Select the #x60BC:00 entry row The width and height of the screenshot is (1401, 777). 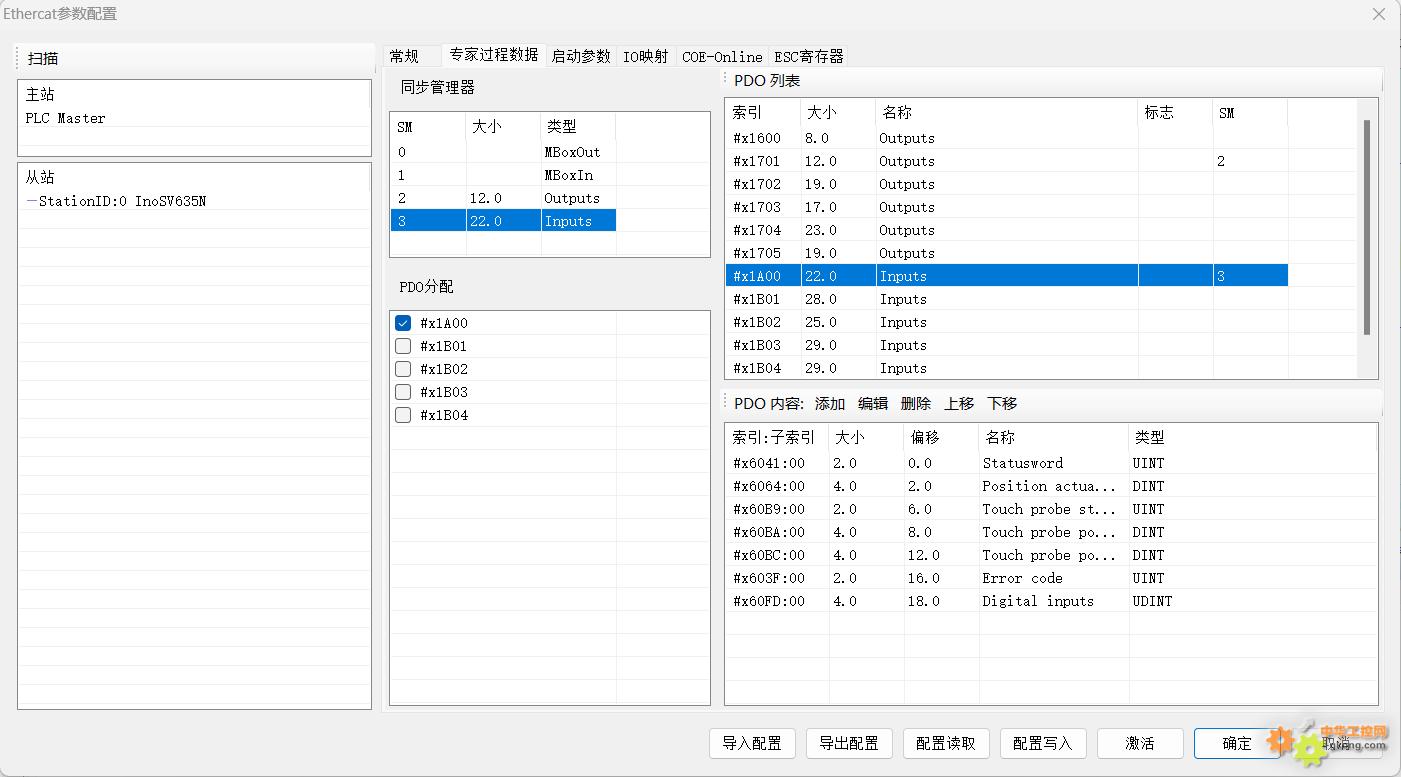[1051, 555]
